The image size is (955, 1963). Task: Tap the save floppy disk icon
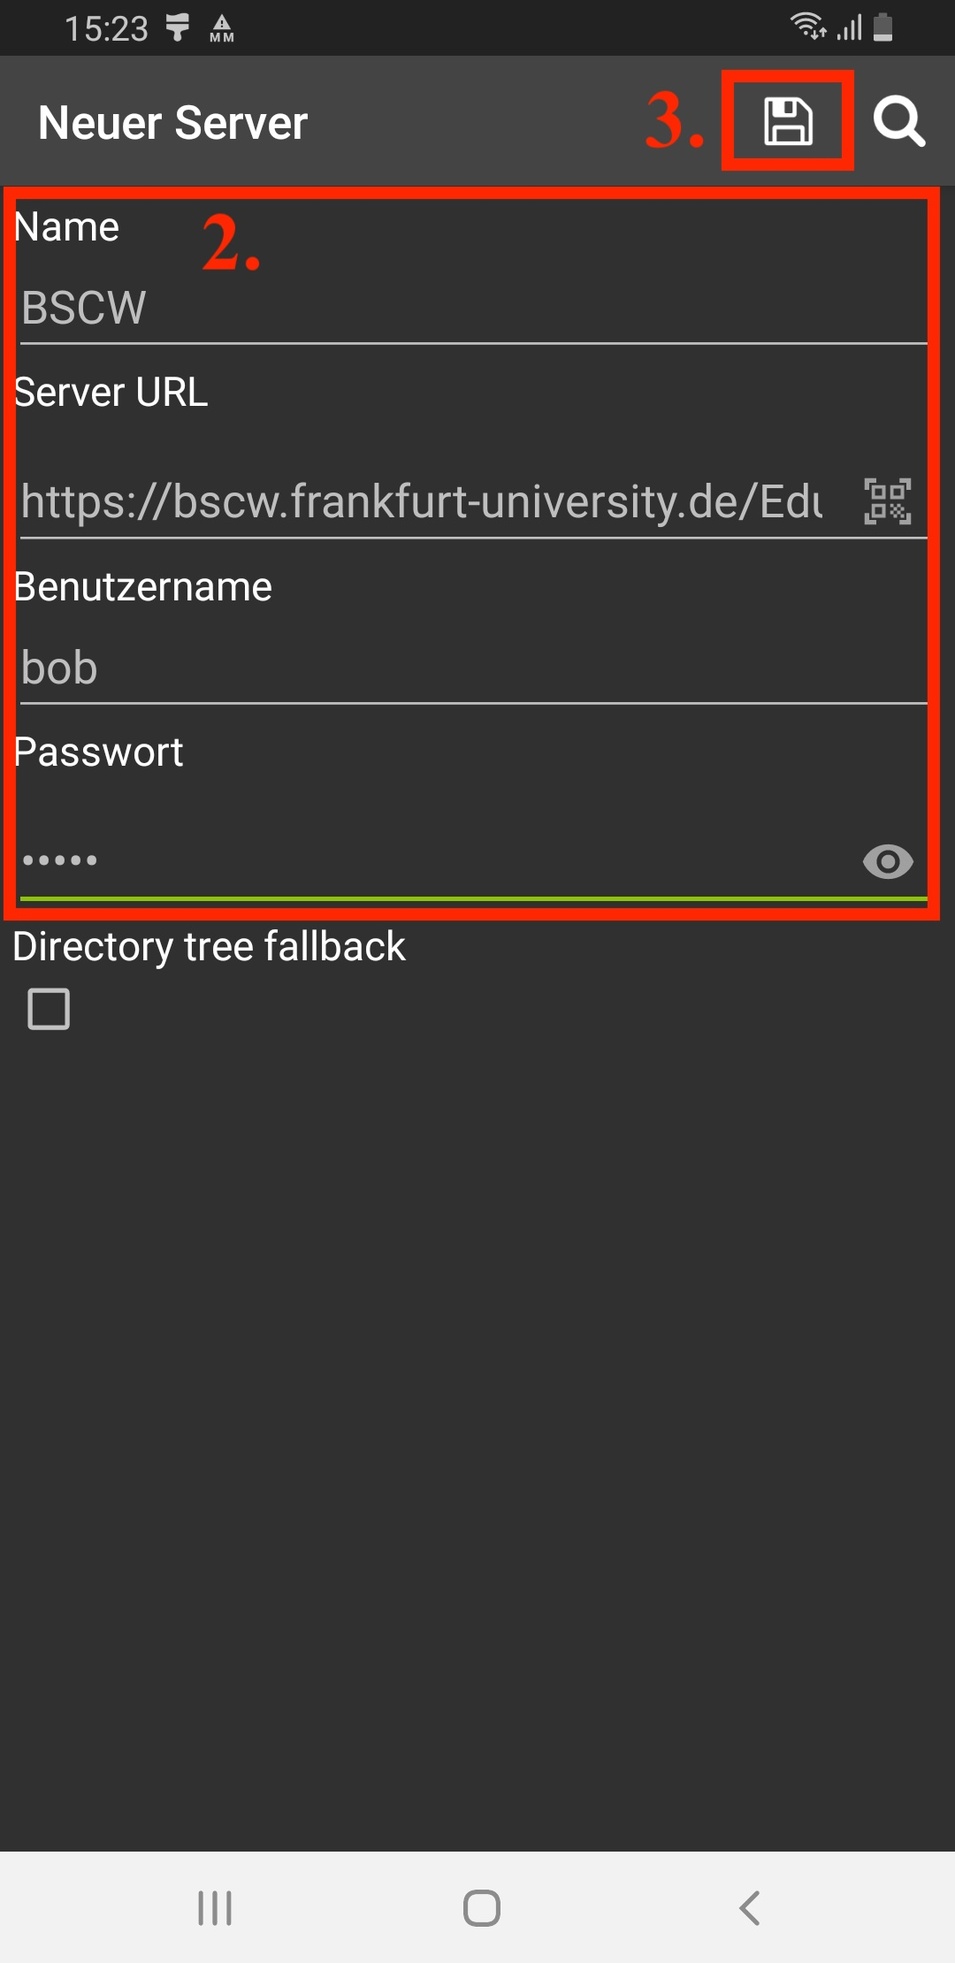point(787,122)
